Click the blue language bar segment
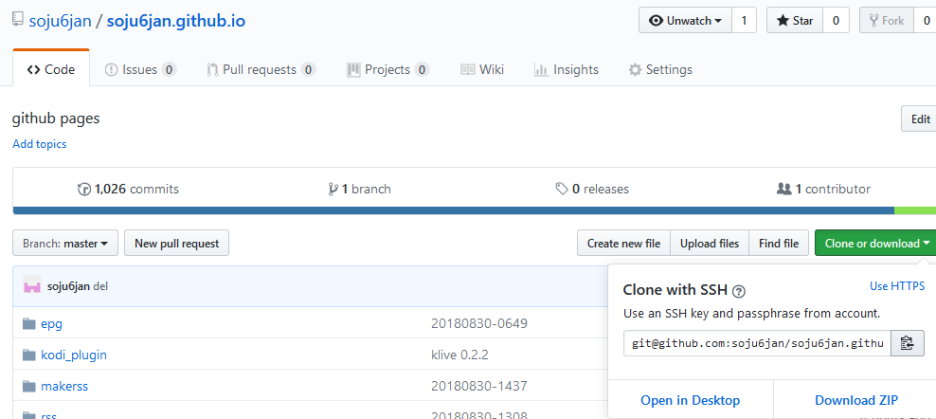This screenshot has height=419, width=936. [x=453, y=211]
